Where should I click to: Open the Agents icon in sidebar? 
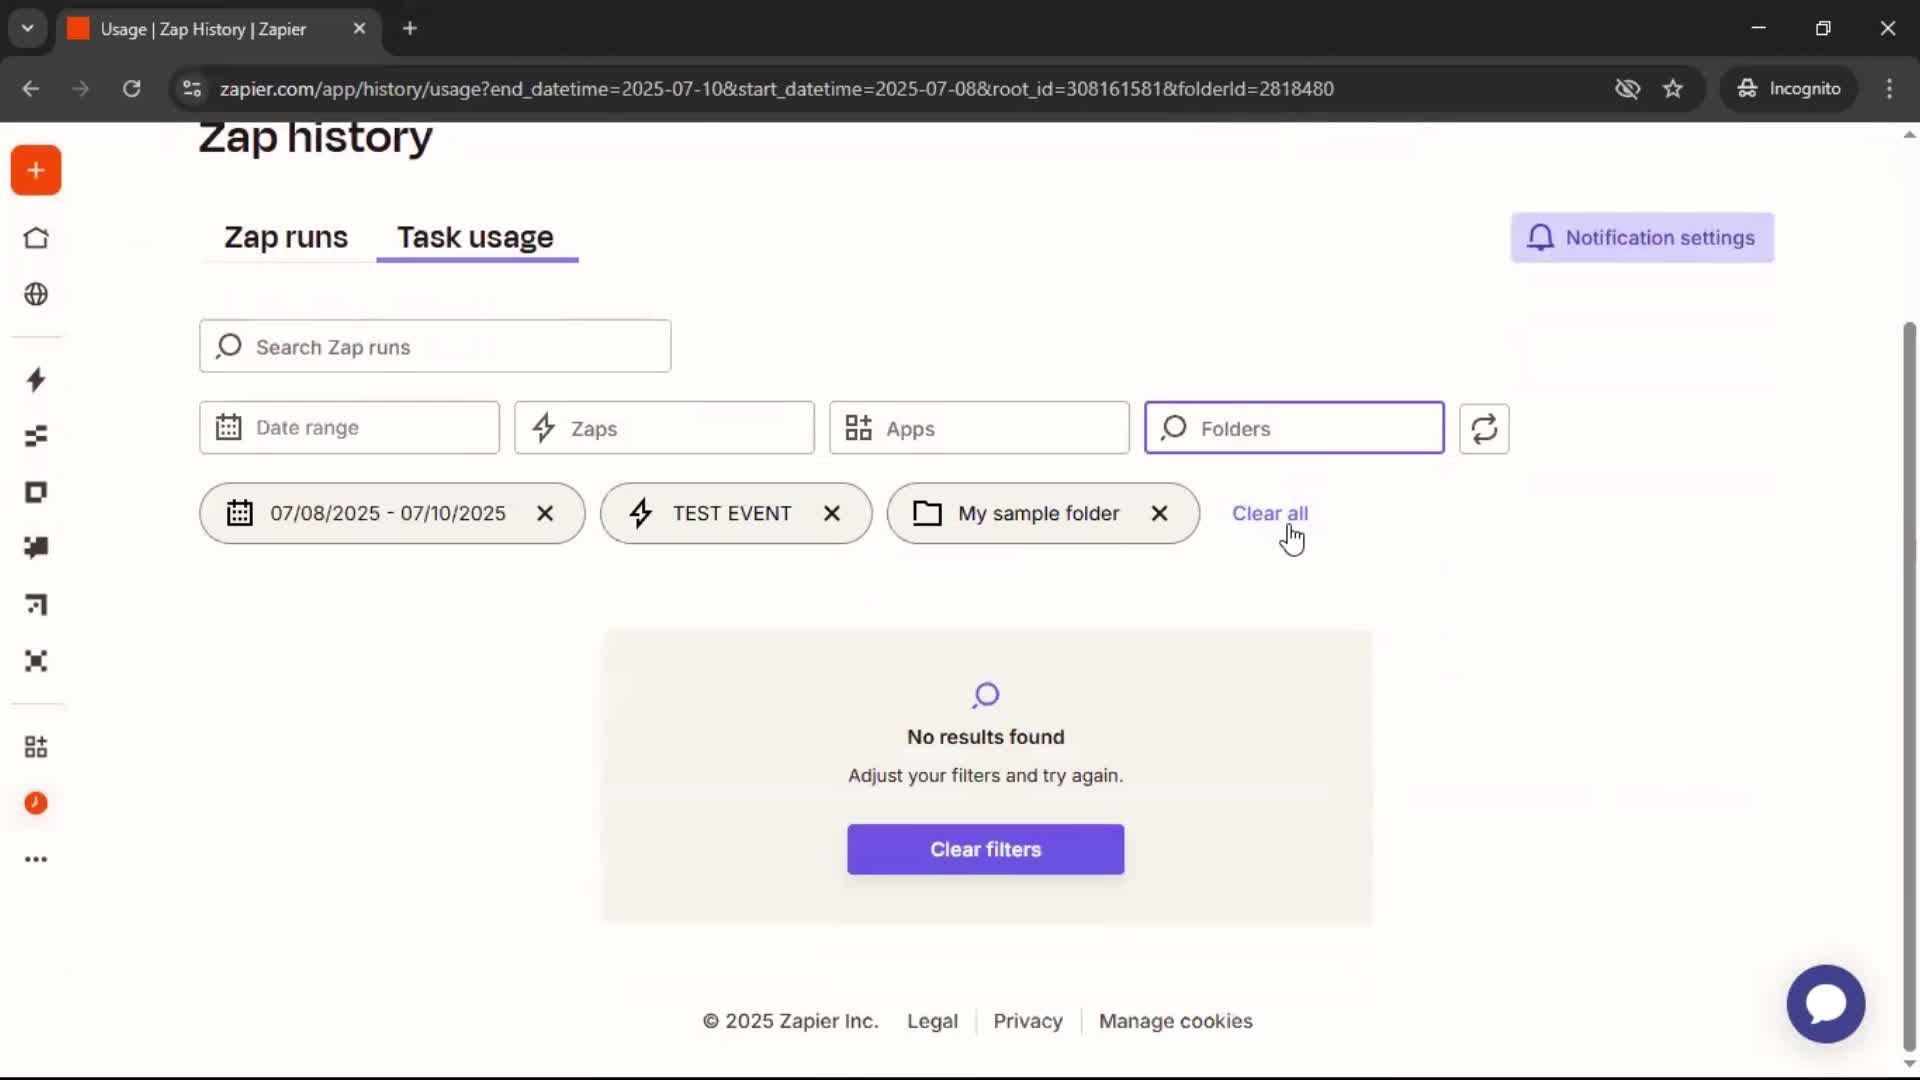tap(36, 661)
